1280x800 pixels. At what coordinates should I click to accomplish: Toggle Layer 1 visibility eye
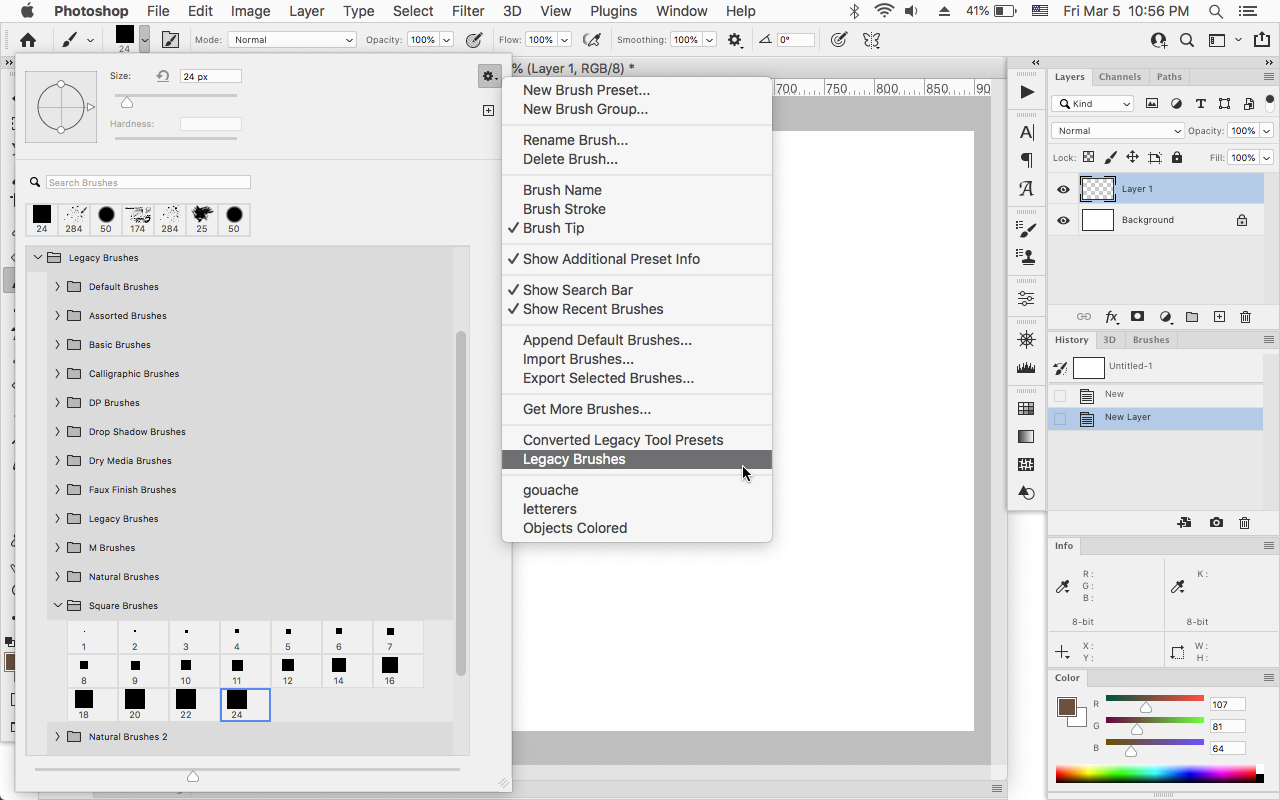[1063, 189]
